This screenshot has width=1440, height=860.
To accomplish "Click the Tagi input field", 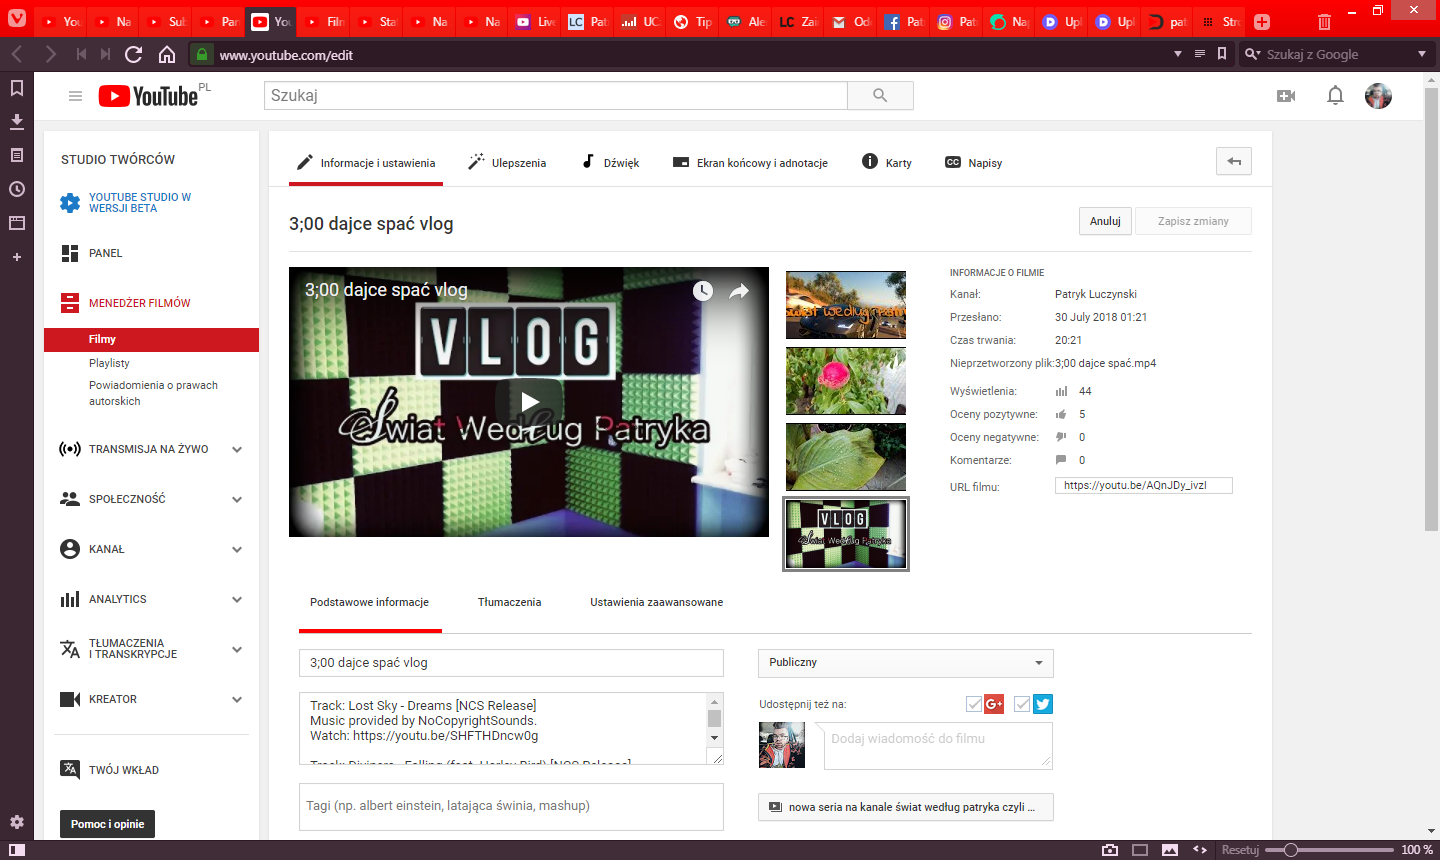I will (511, 806).
